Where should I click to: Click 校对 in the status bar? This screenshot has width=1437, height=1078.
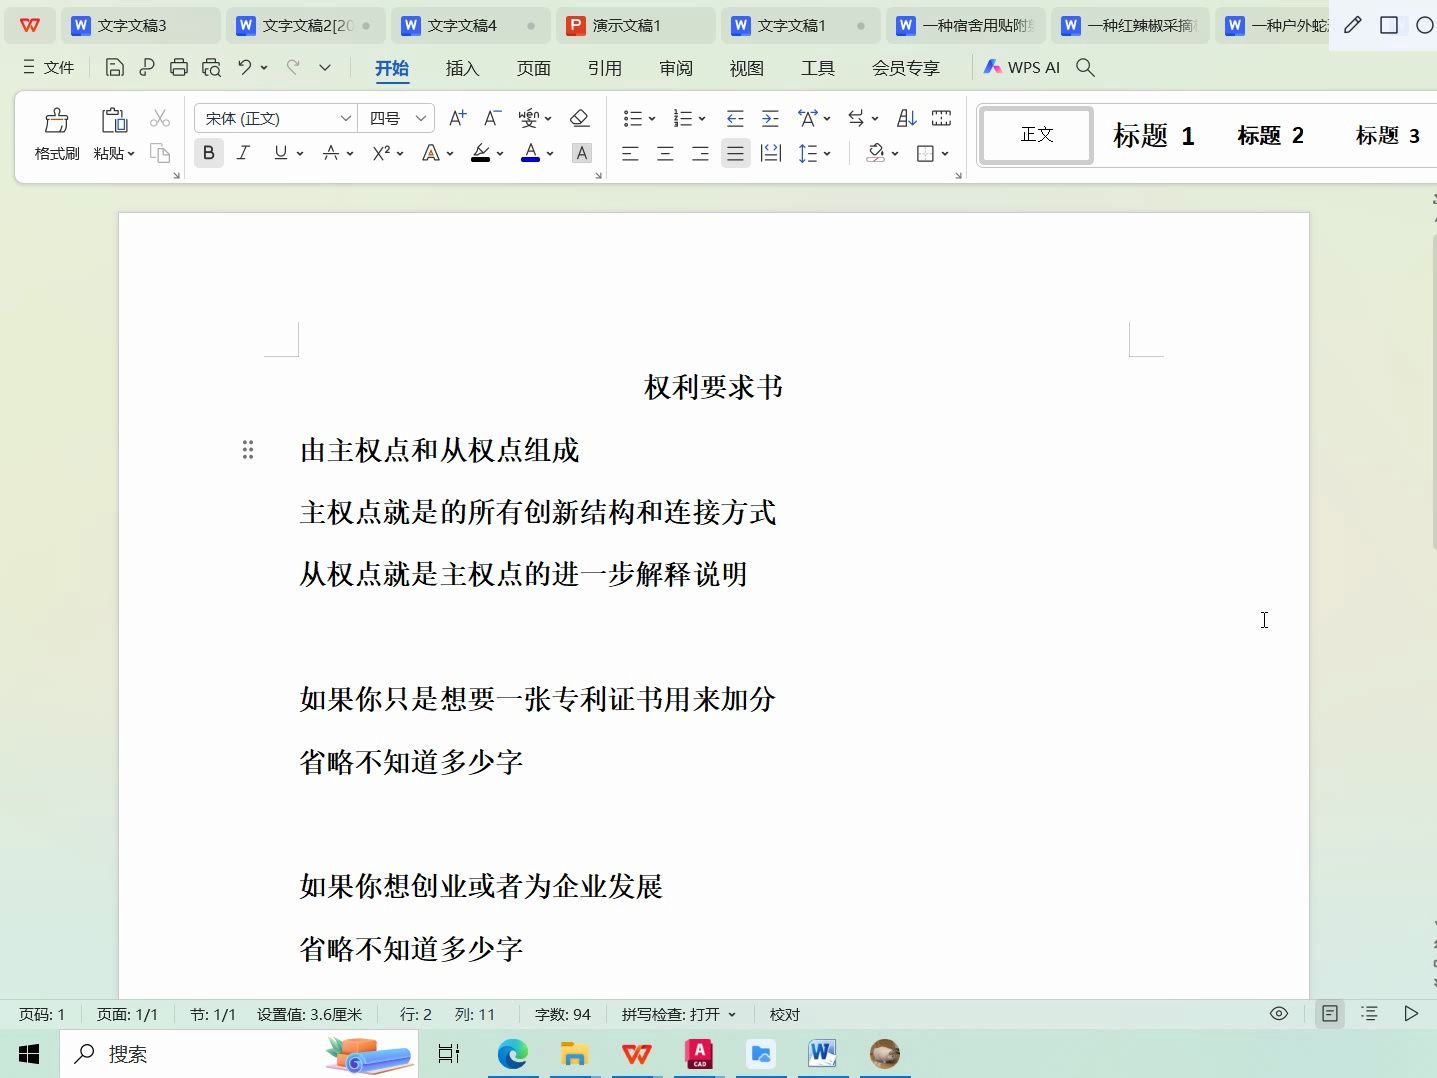[x=785, y=1014]
